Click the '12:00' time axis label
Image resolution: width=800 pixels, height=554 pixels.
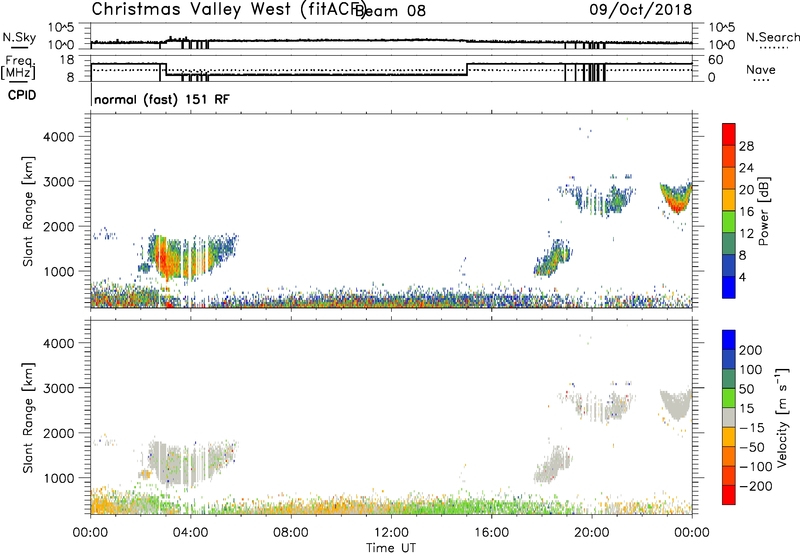tap(391, 533)
